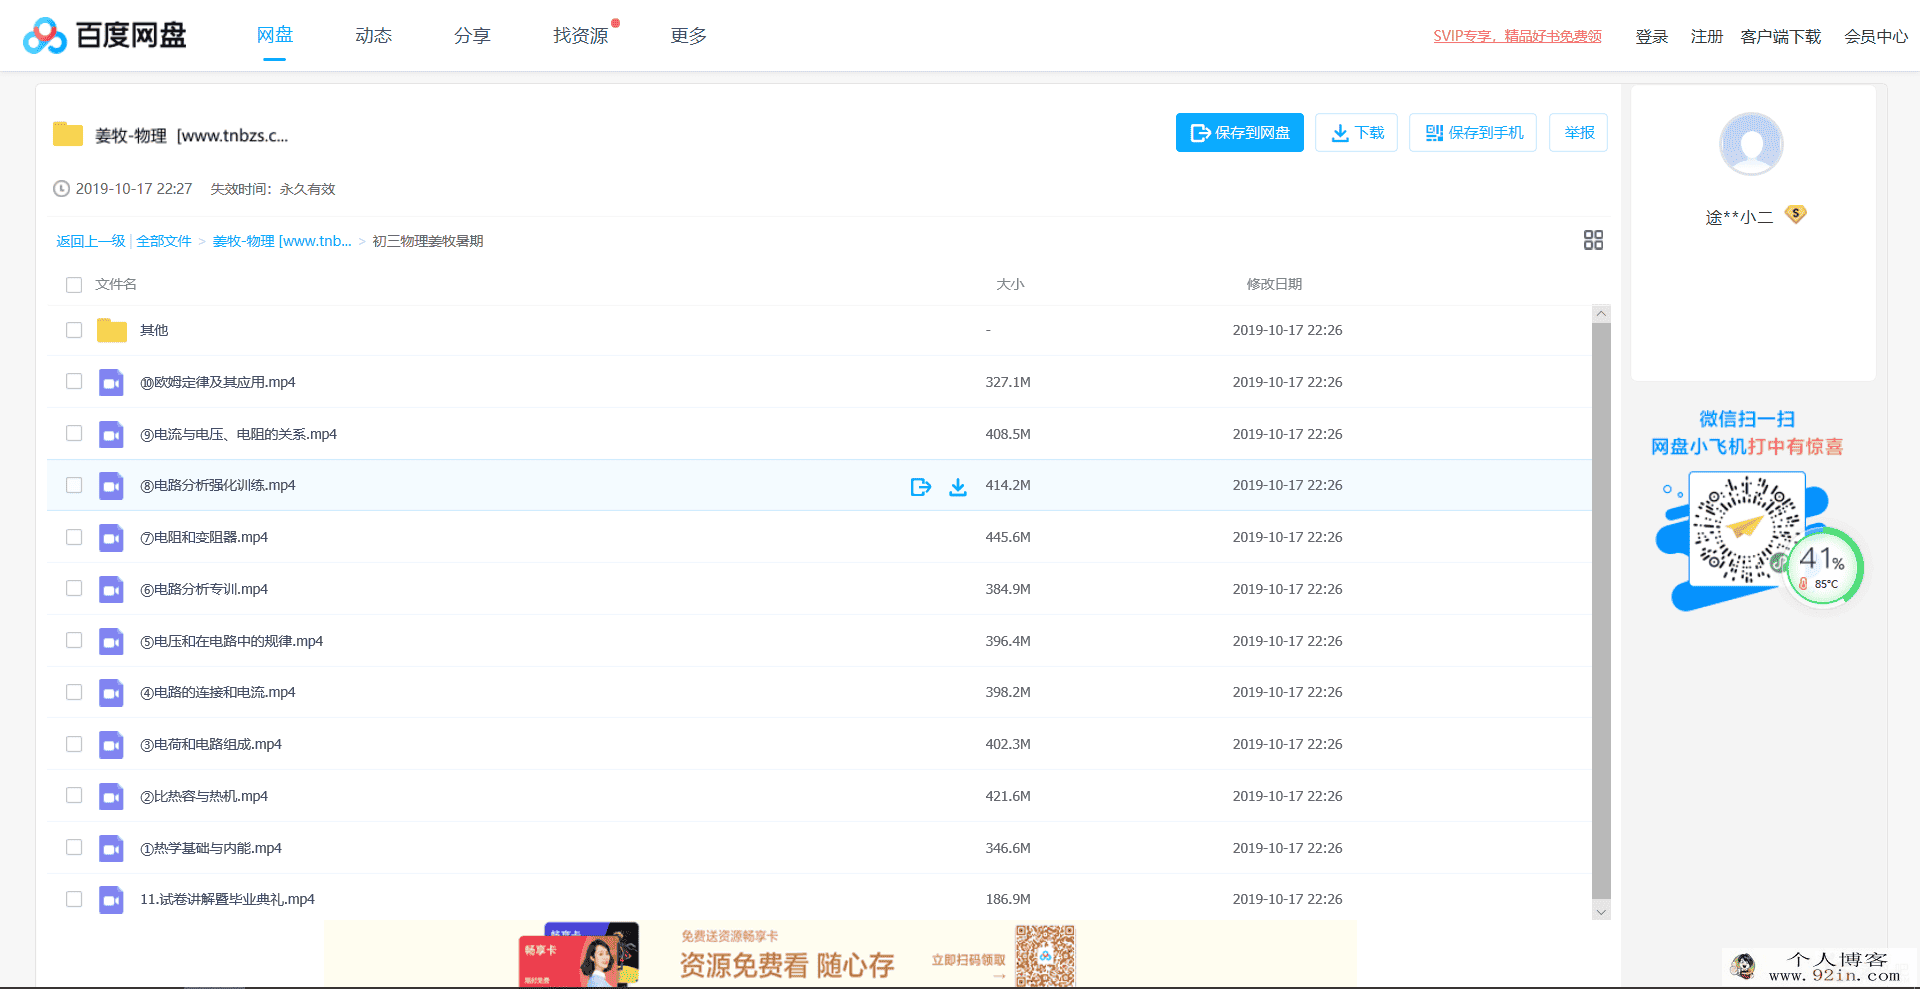
Task: Click video icon of ⑨电流与电压、电阻的关系.mp4
Action: (111, 434)
